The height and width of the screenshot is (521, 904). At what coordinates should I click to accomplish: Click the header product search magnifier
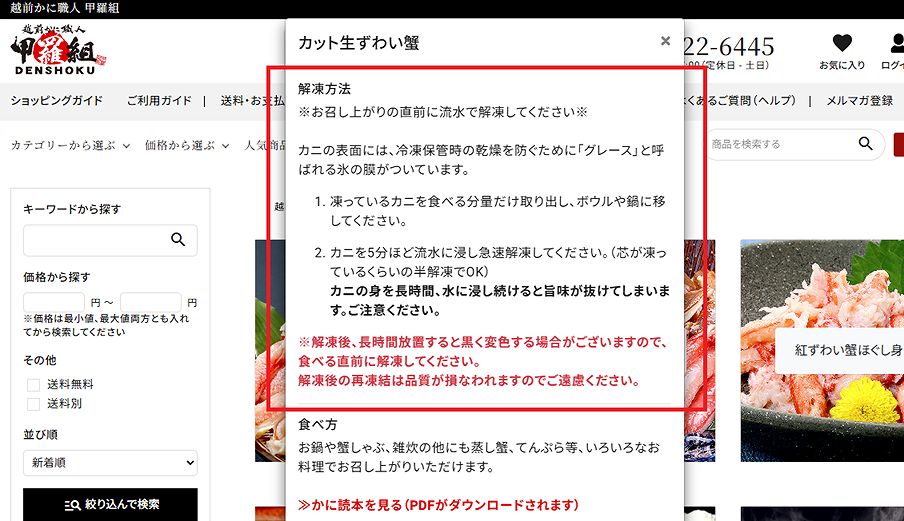[865, 144]
